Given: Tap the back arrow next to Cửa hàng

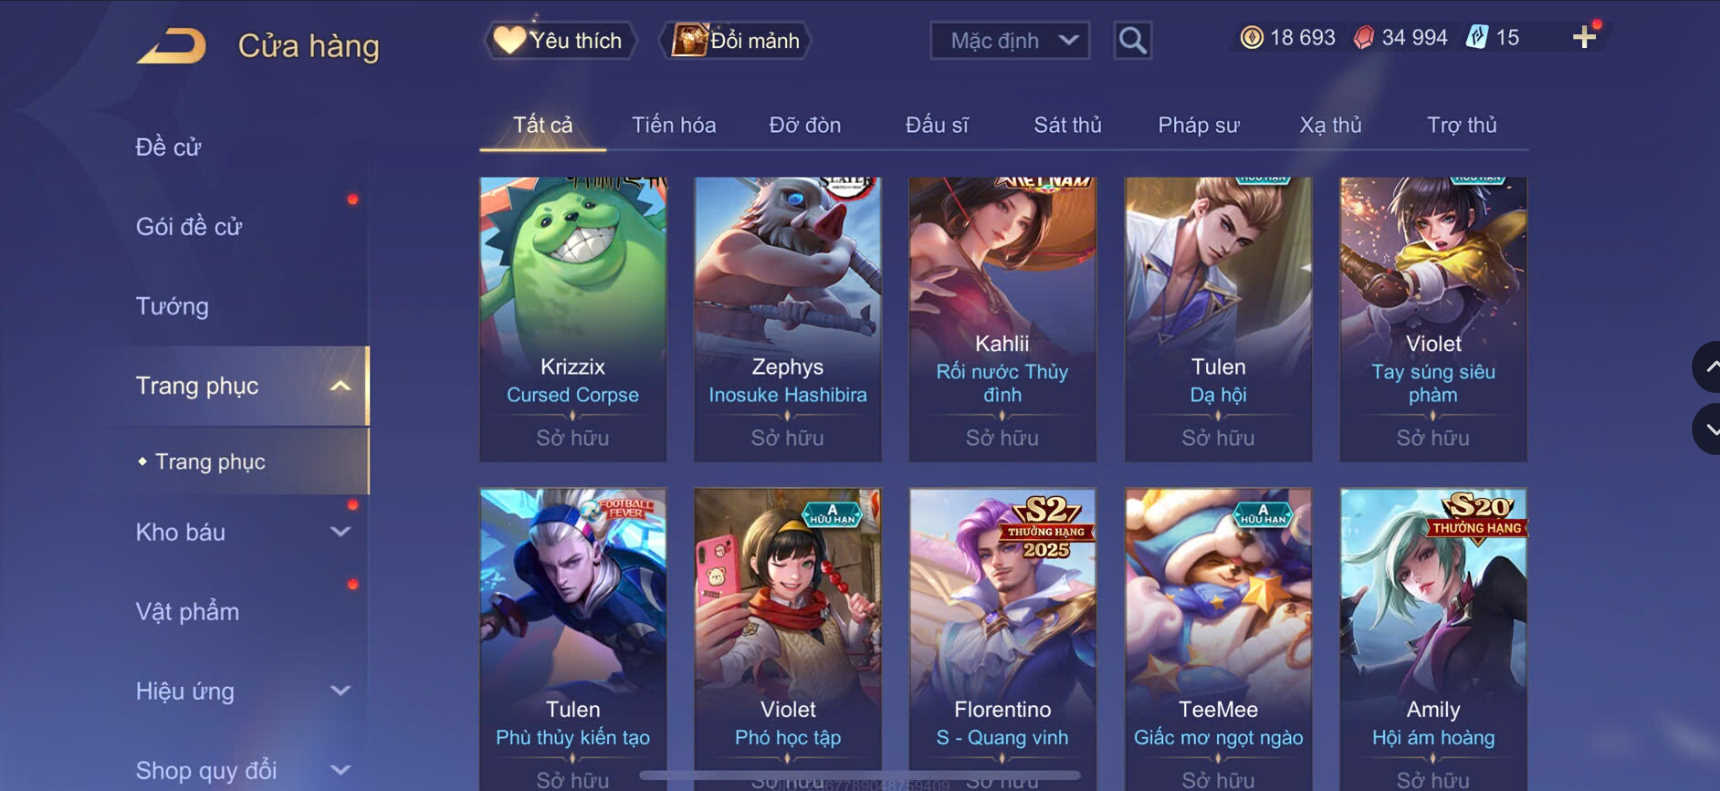Looking at the screenshot, I should coord(171,46).
